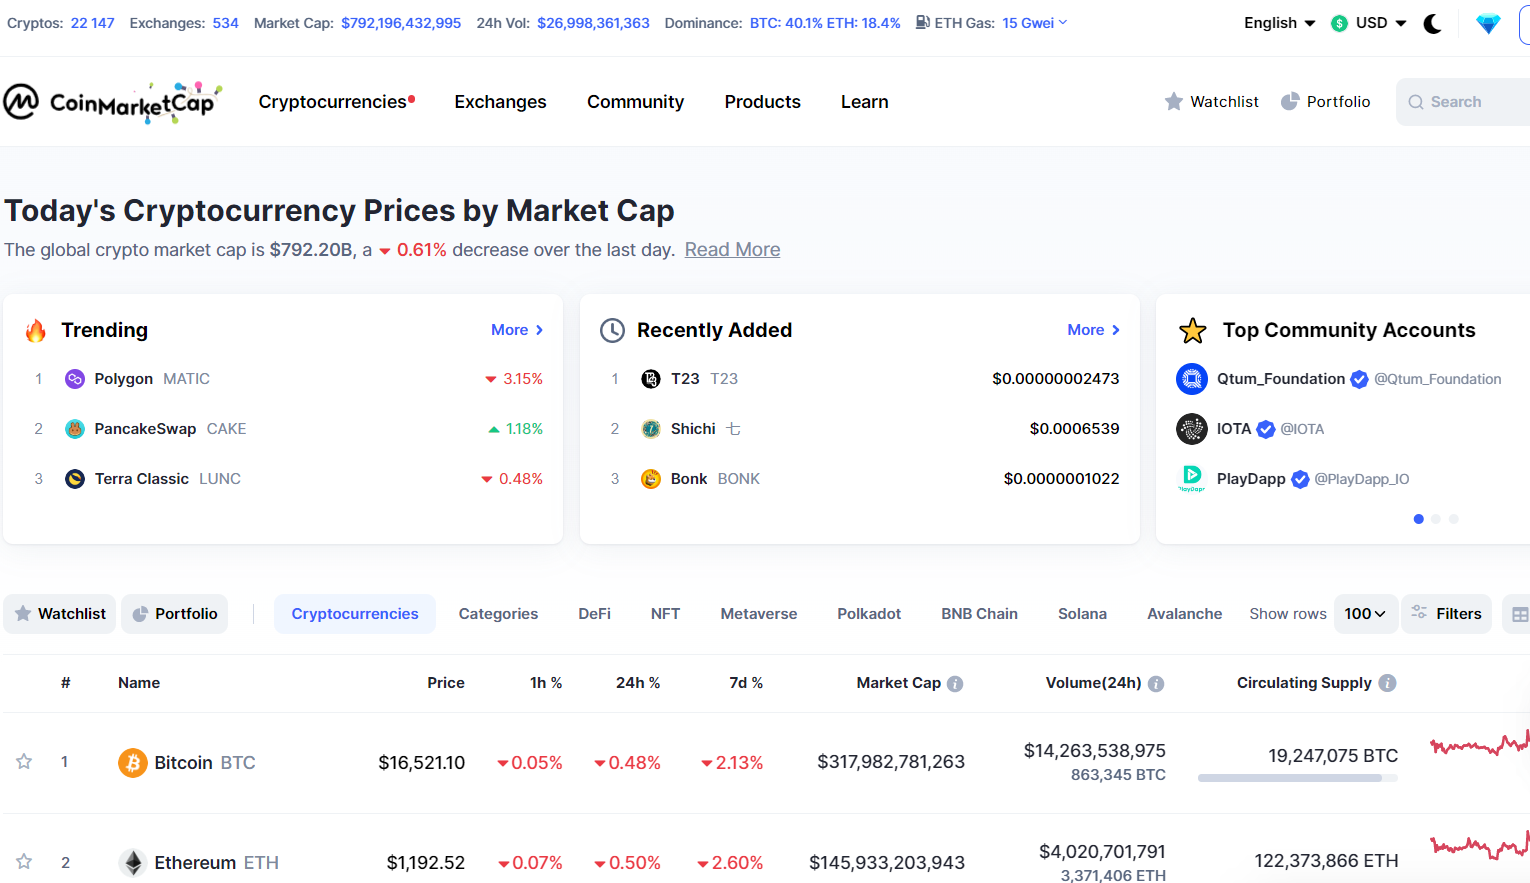Screen dimensions: 1530x883
Task: Click the Polygon MATIC coin icon
Action: (x=75, y=379)
